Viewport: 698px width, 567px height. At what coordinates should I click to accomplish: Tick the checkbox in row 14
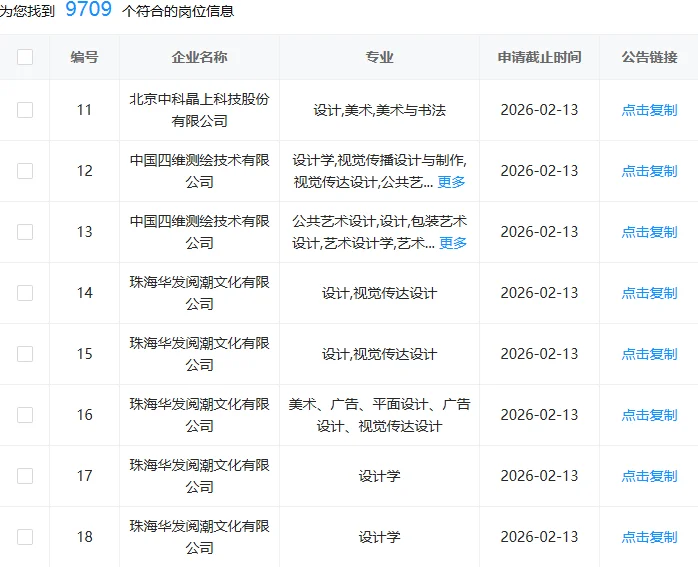point(25,293)
